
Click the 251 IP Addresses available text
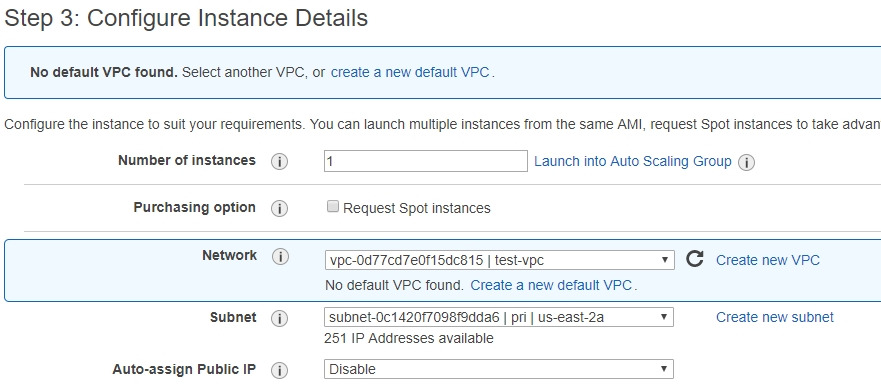pos(409,338)
